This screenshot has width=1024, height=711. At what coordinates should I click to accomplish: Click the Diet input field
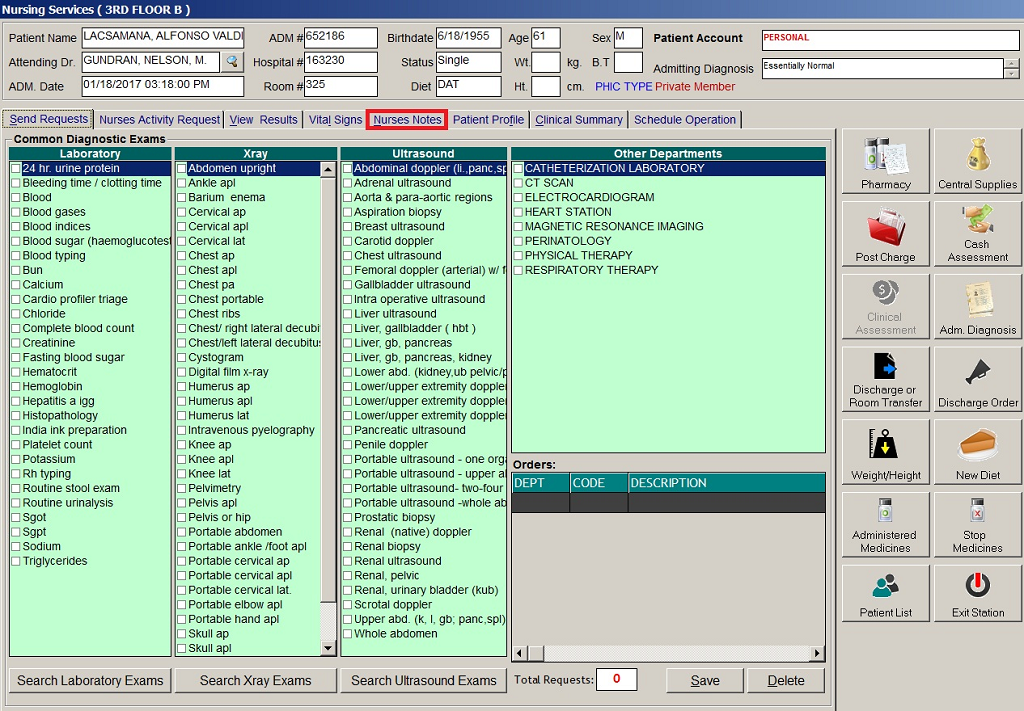pyautogui.click(x=466, y=86)
